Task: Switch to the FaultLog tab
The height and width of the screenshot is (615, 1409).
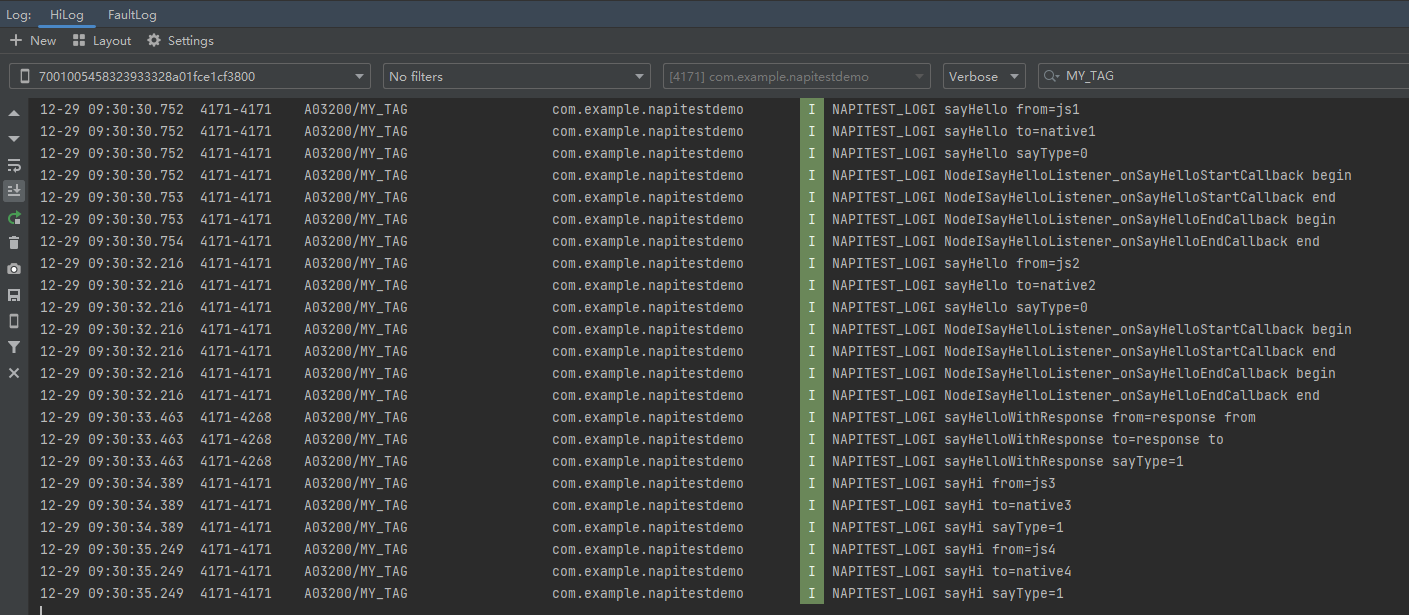Action: 132,15
